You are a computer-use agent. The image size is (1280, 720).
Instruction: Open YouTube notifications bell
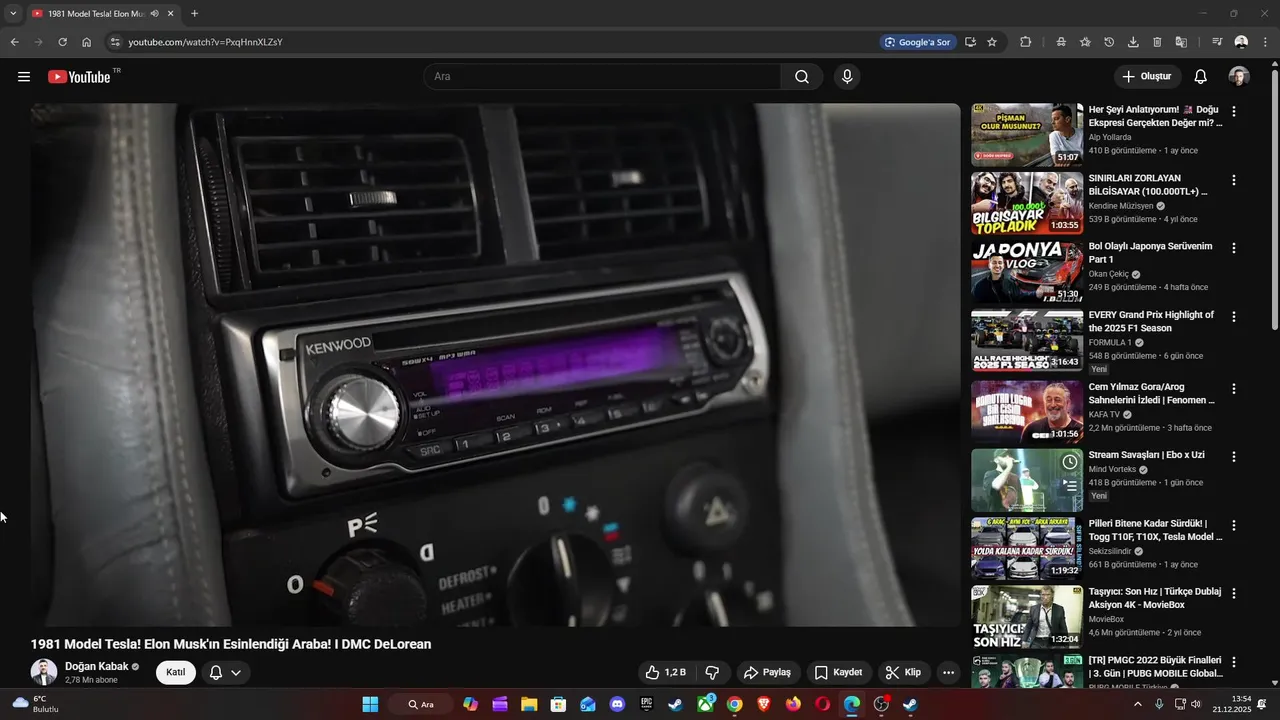tap(1201, 77)
